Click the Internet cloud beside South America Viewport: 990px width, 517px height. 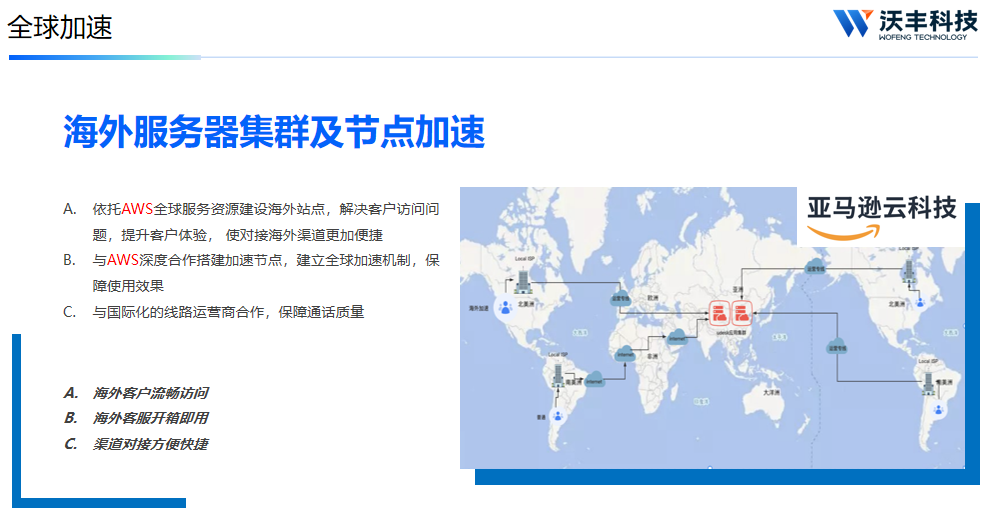coord(594,381)
